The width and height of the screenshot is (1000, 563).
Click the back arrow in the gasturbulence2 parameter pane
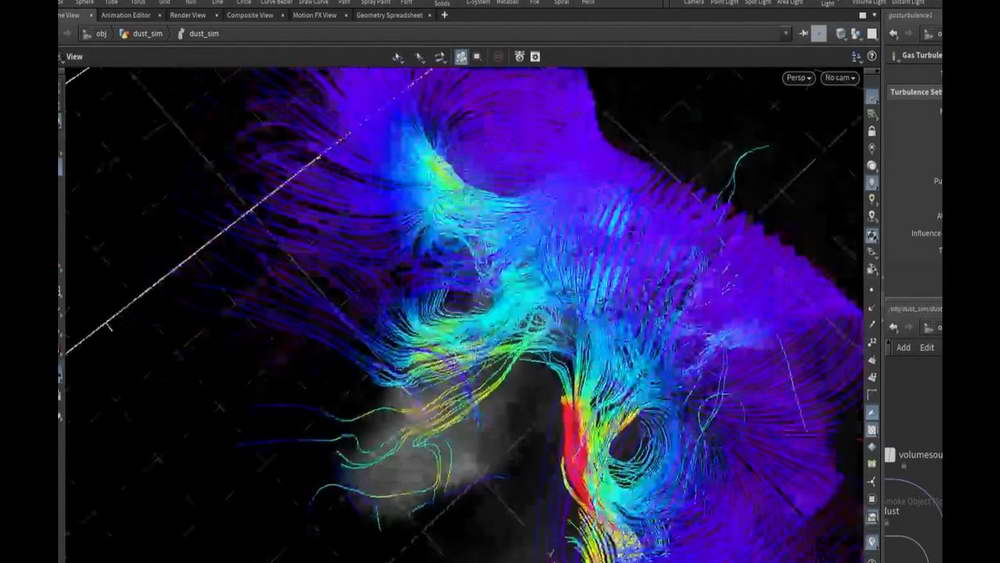click(x=893, y=34)
